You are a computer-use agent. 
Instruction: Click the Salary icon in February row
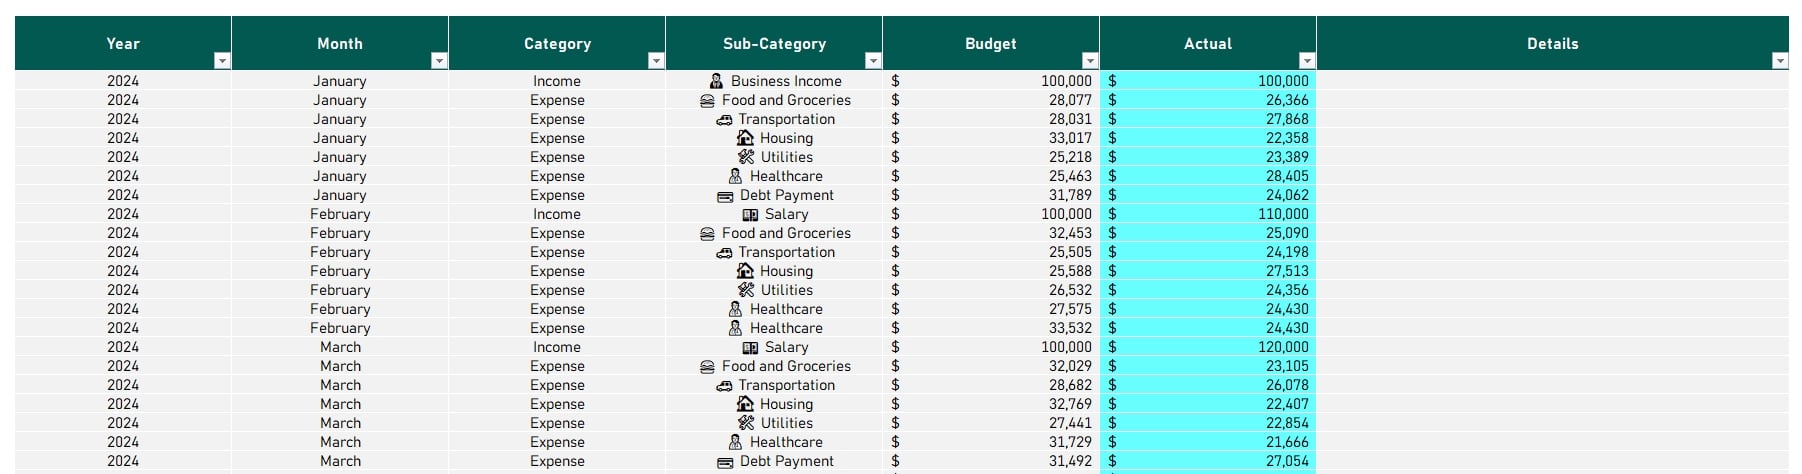tap(750, 215)
